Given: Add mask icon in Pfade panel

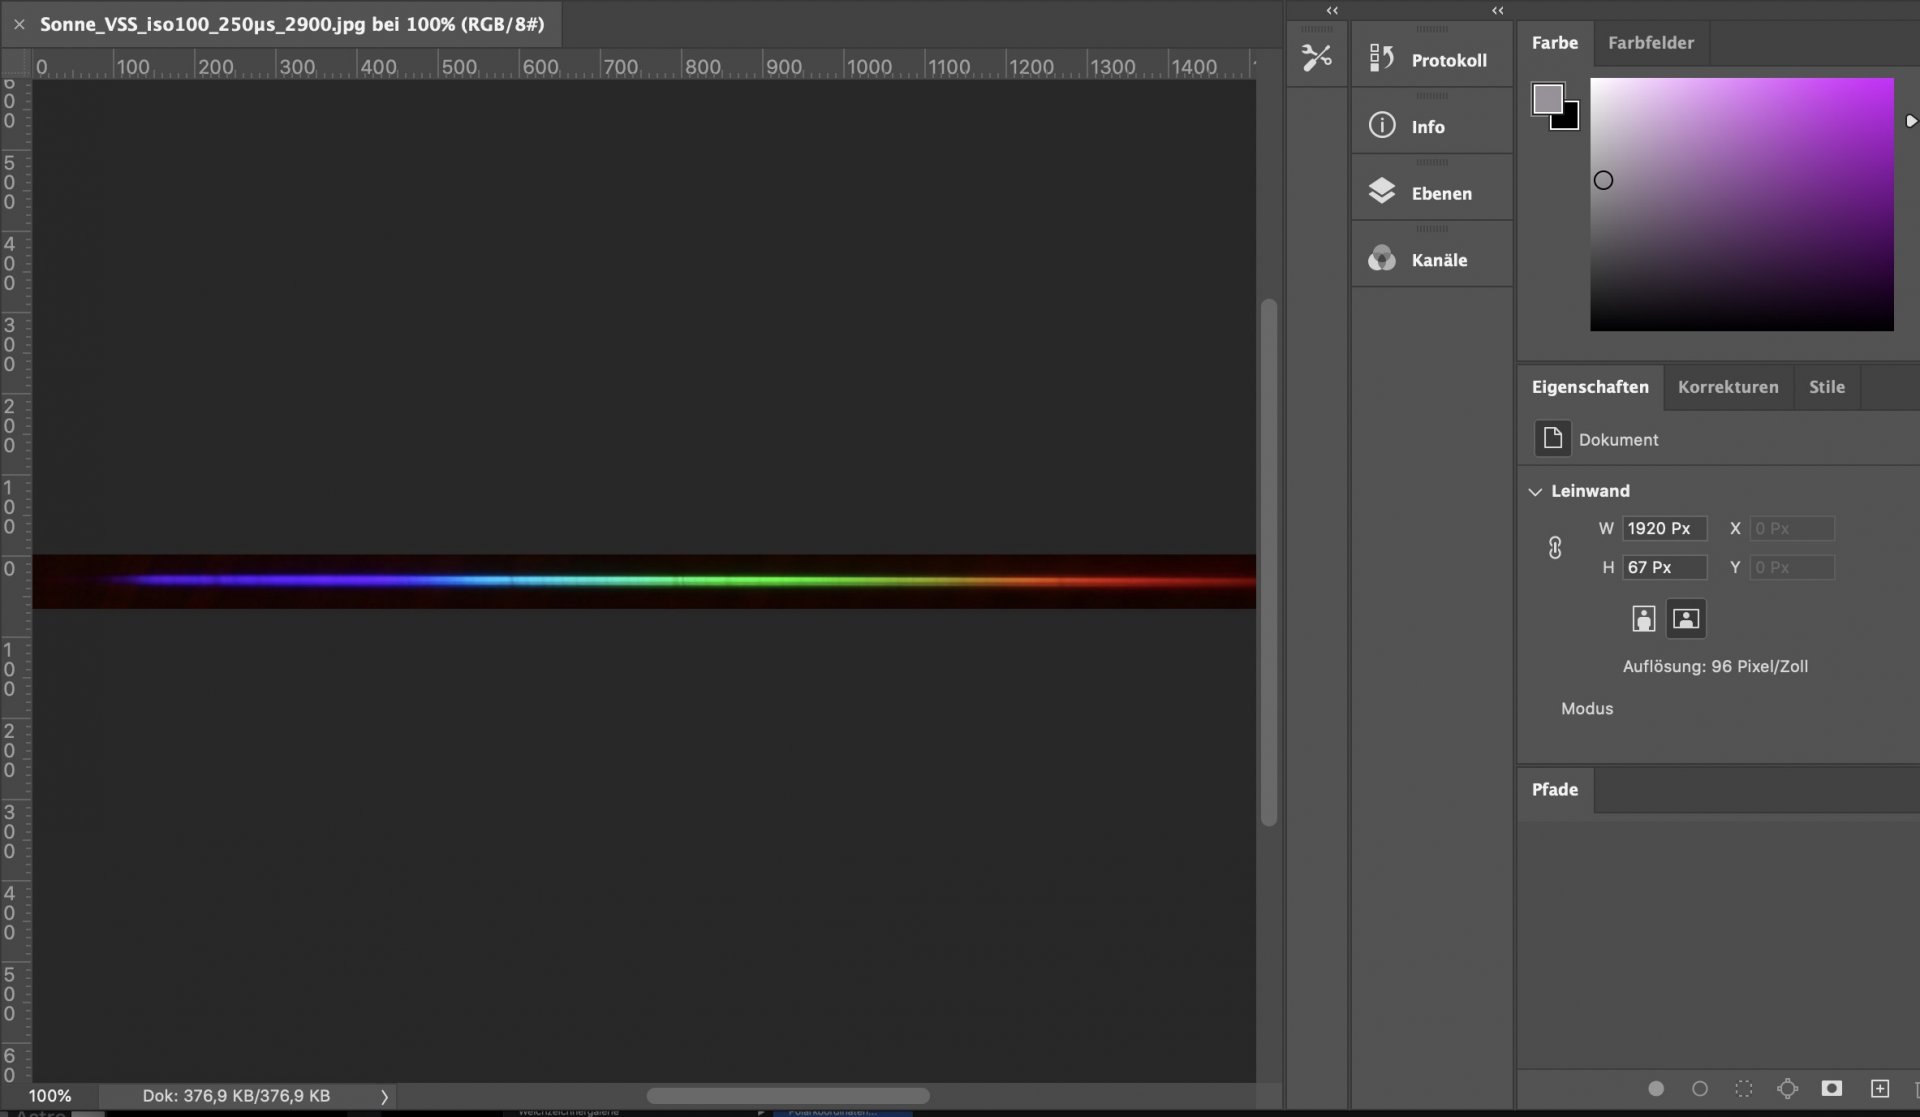Looking at the screenshot, I should click(x=1831, y=1088).
